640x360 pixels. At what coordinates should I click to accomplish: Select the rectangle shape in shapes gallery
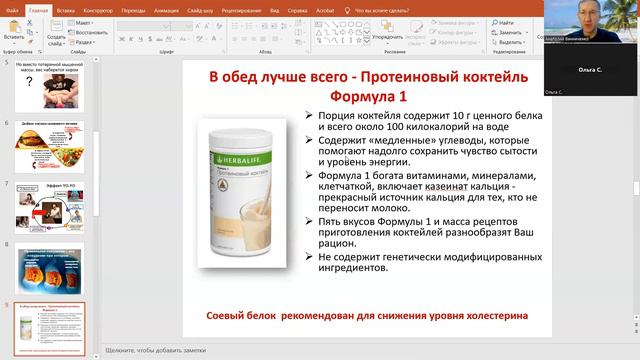[x=343, y=24]
